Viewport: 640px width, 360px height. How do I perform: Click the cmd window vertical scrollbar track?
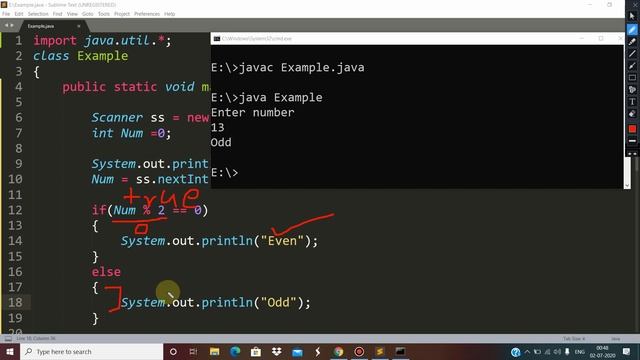click(x=627, y=169)
